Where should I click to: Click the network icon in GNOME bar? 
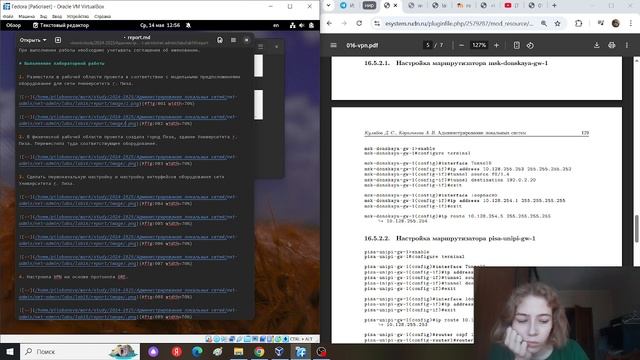pos(293,25)
